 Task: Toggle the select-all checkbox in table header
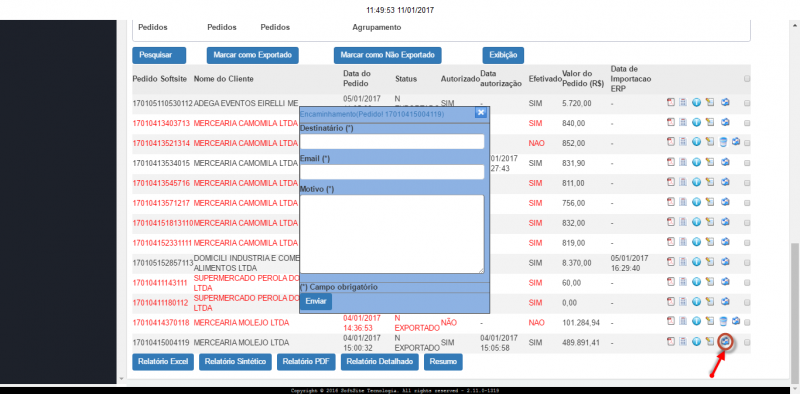(x=747, y=79)
